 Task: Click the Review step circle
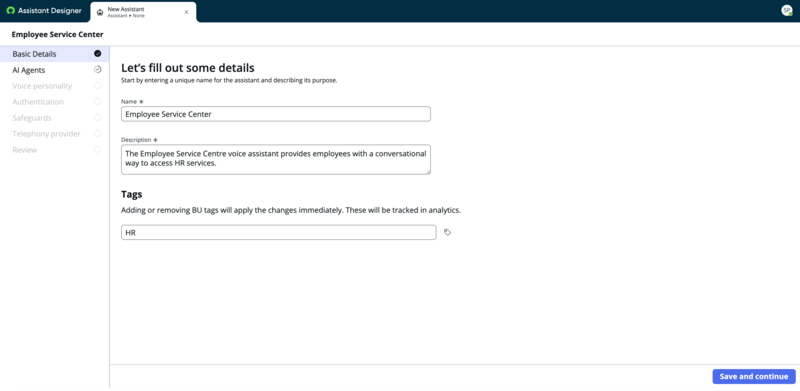pos(97,149)
